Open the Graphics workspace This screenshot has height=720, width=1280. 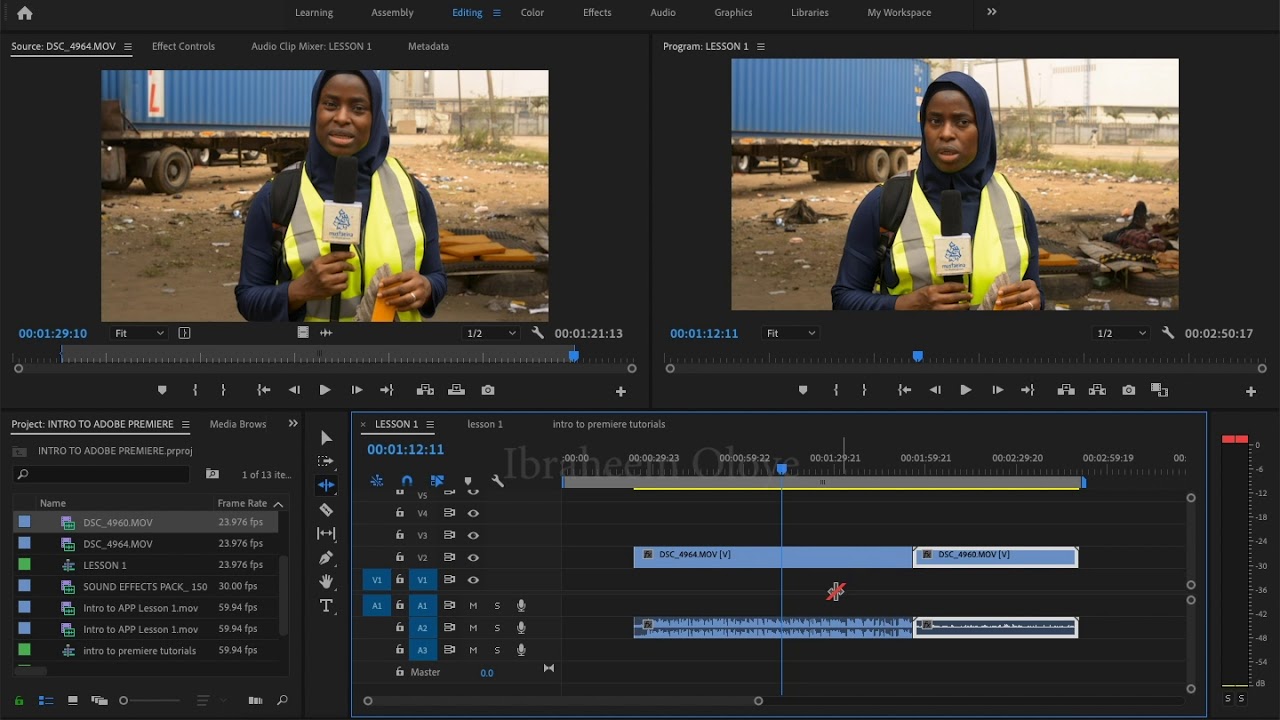click(x=733, y=13)
